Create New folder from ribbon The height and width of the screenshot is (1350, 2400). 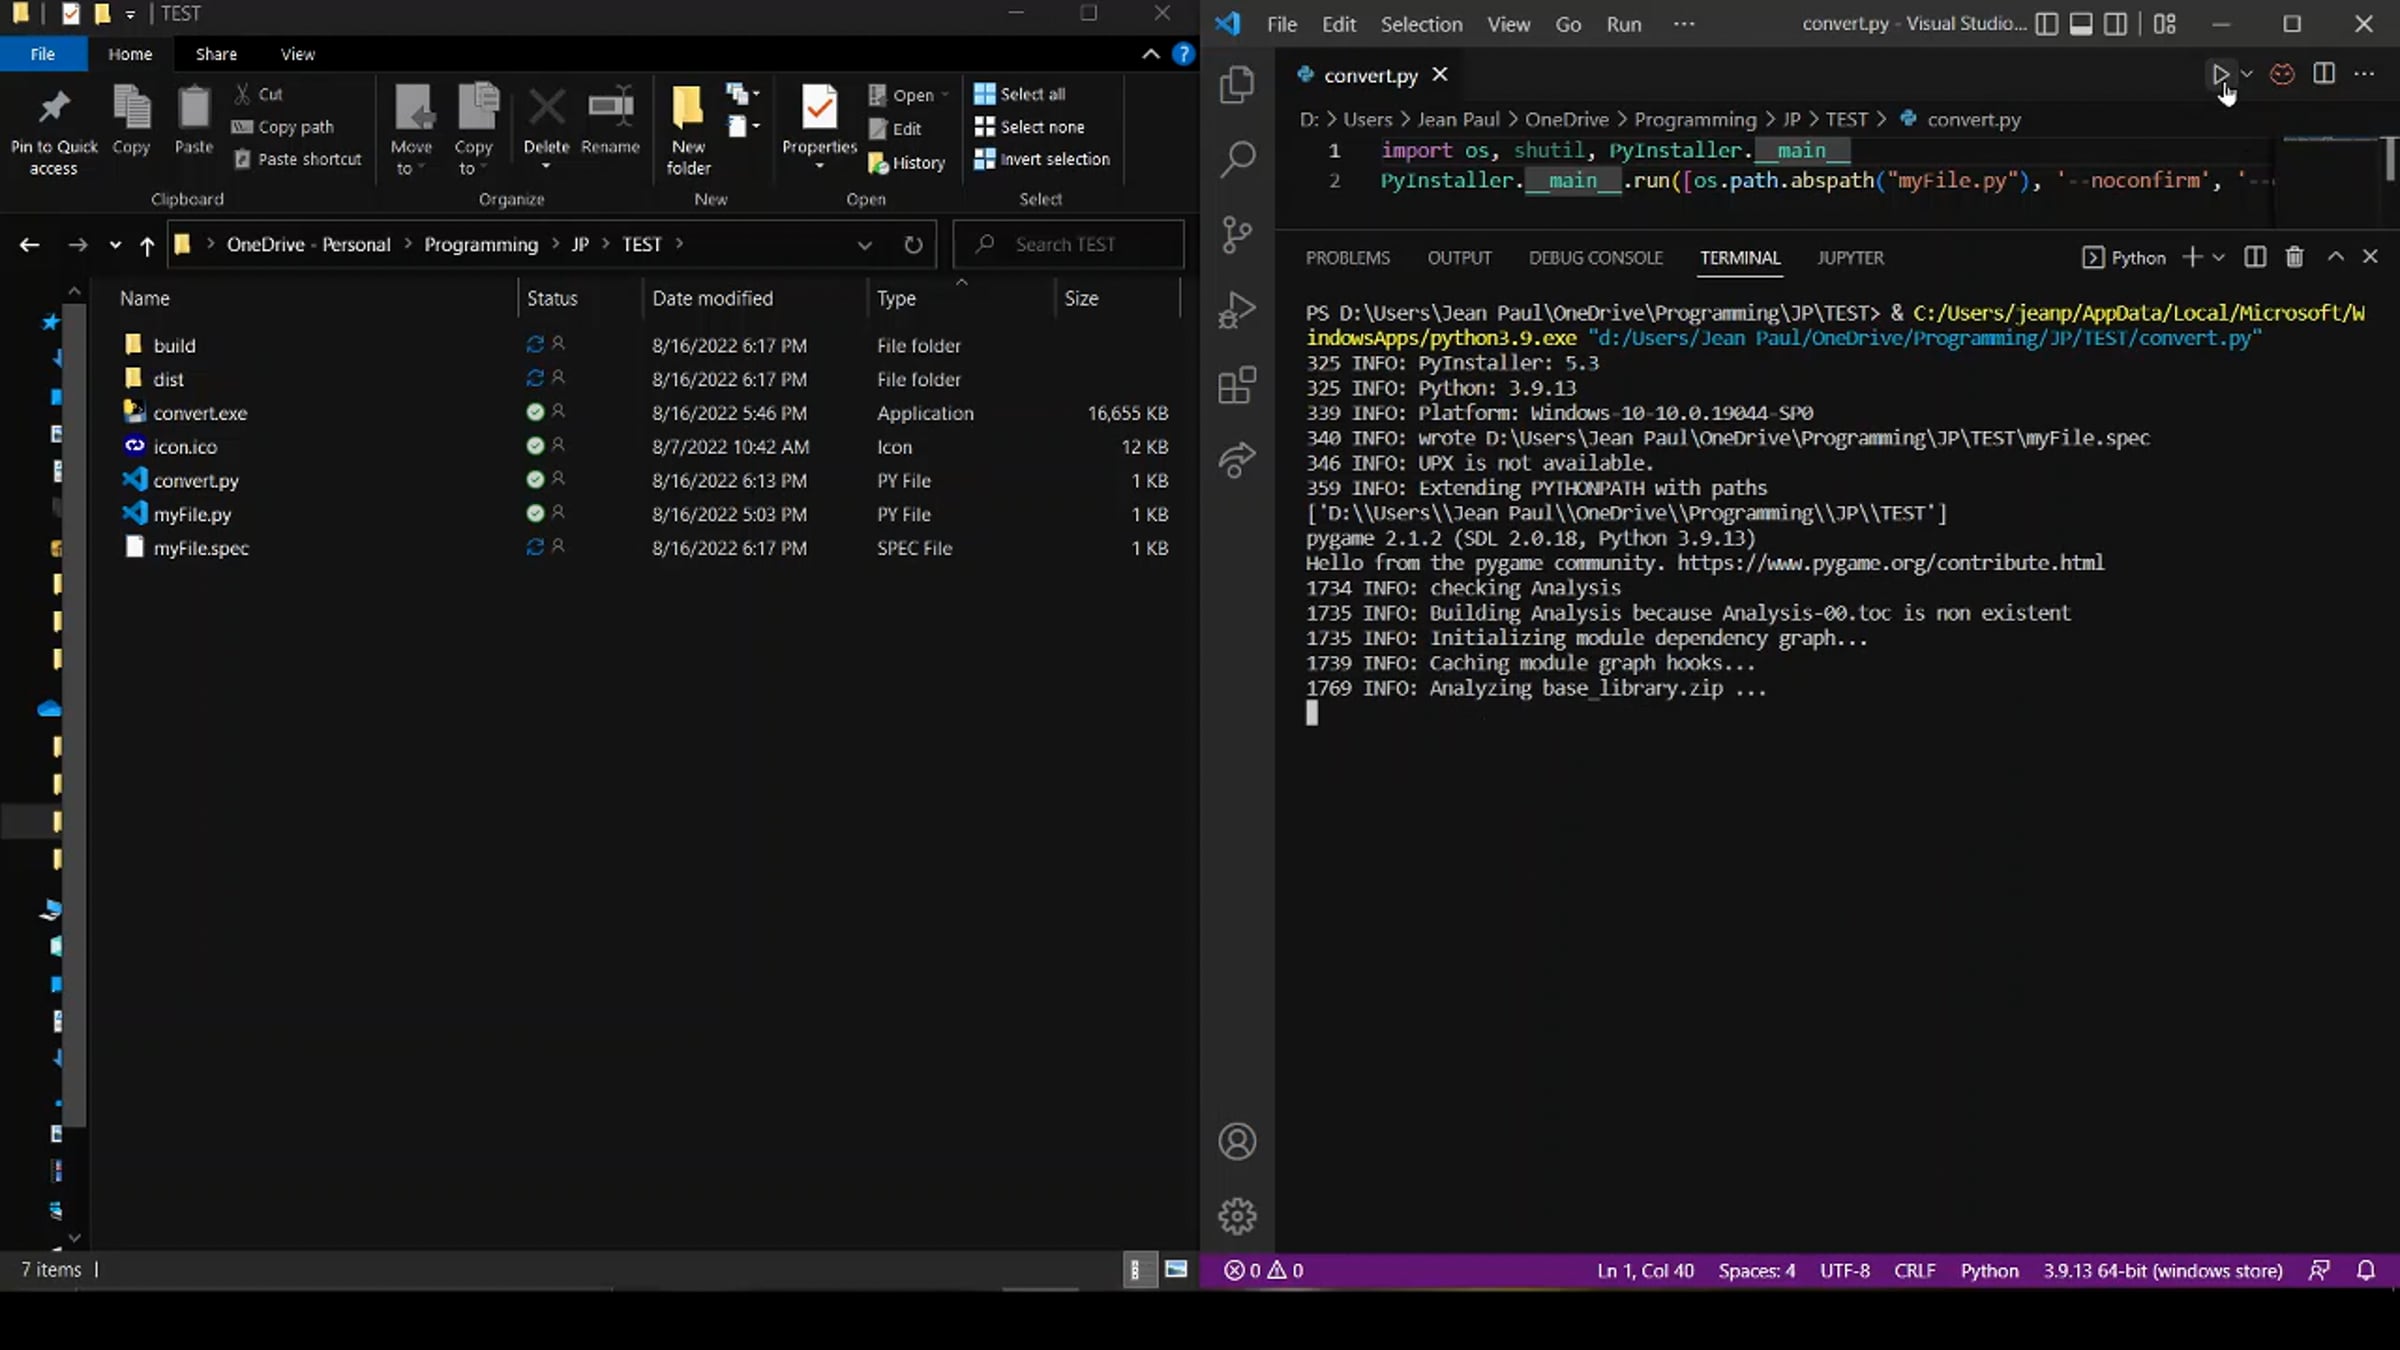688,130
